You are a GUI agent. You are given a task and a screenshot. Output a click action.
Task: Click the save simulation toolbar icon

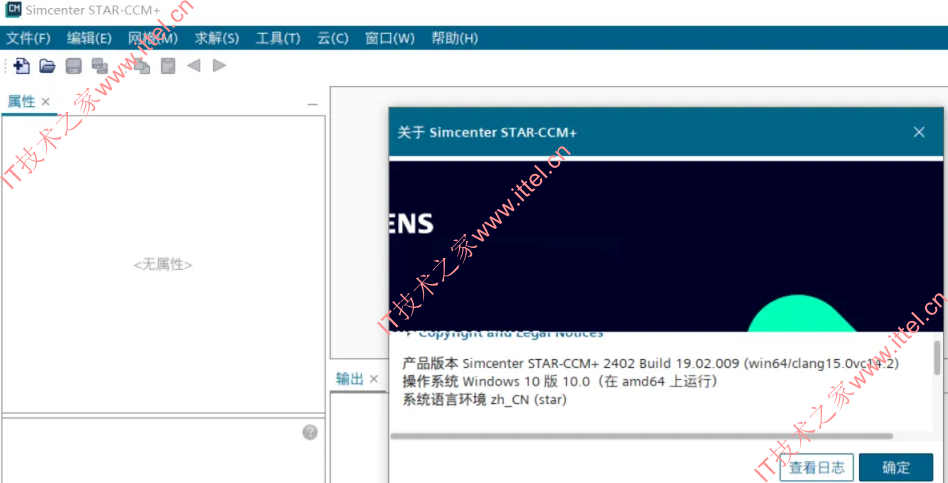[x=74, y=66]
